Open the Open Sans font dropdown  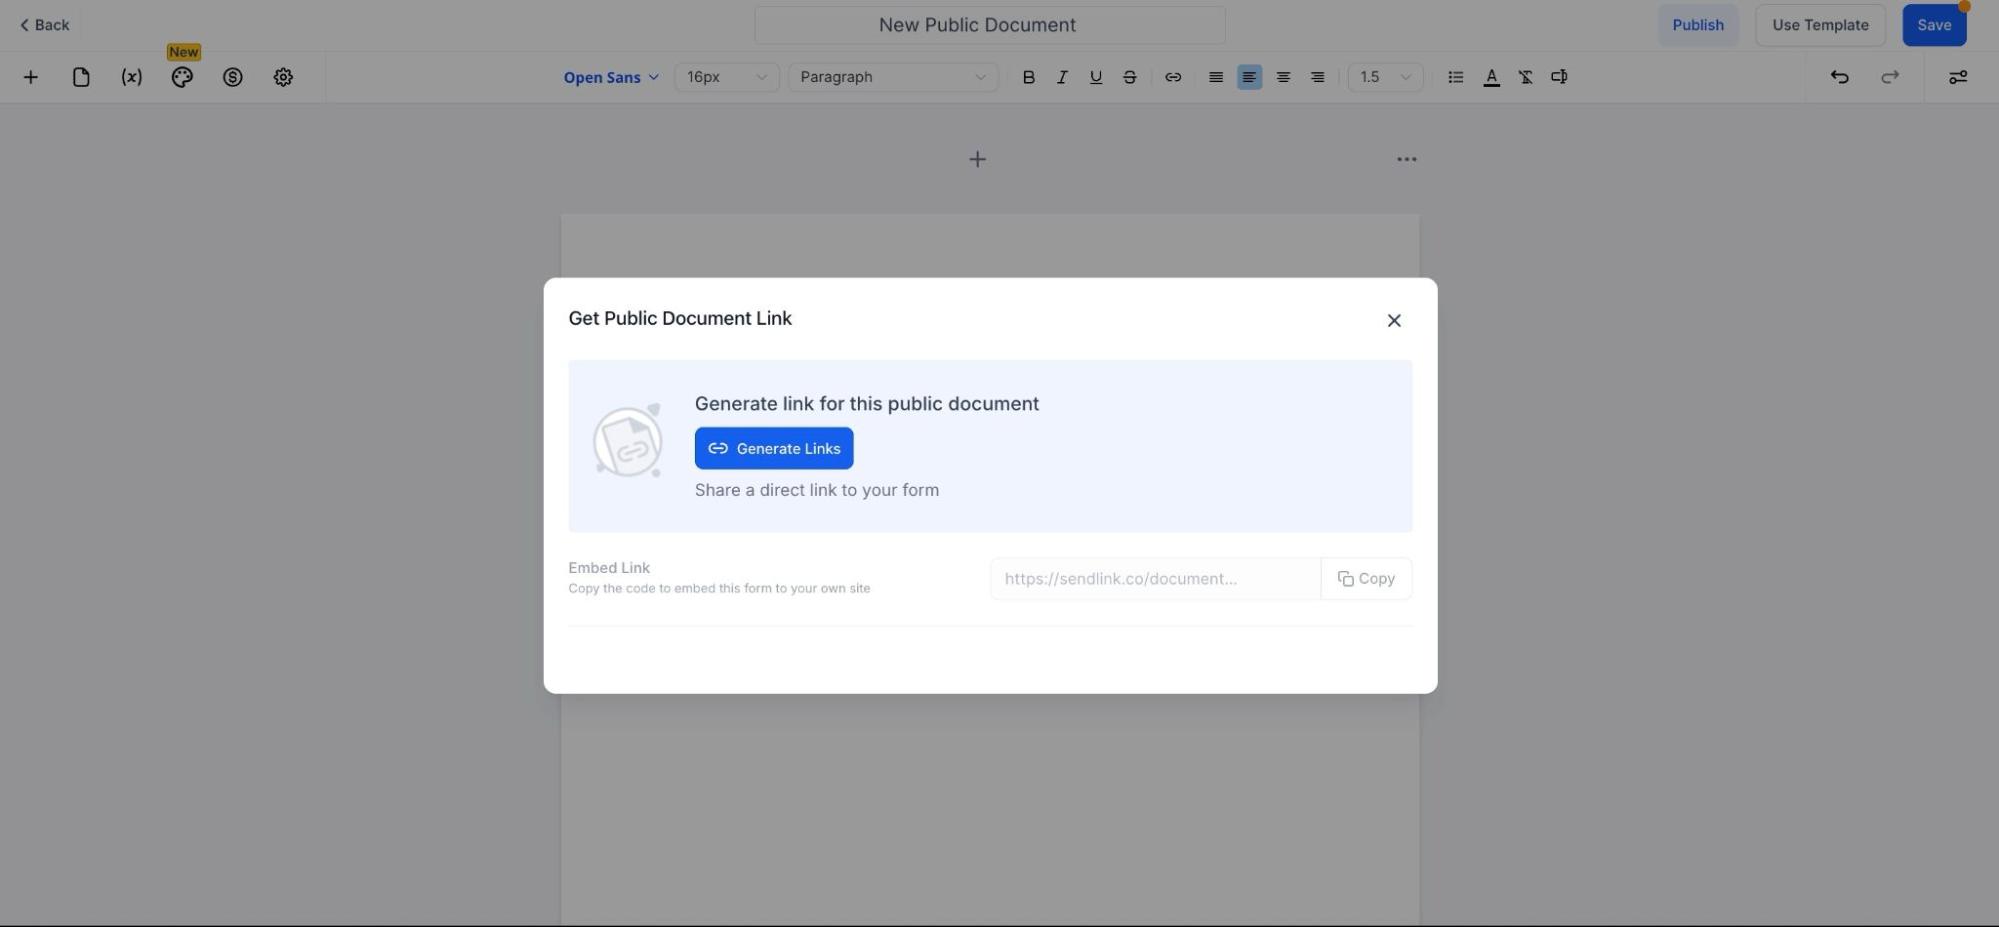[x=610, y=77]
